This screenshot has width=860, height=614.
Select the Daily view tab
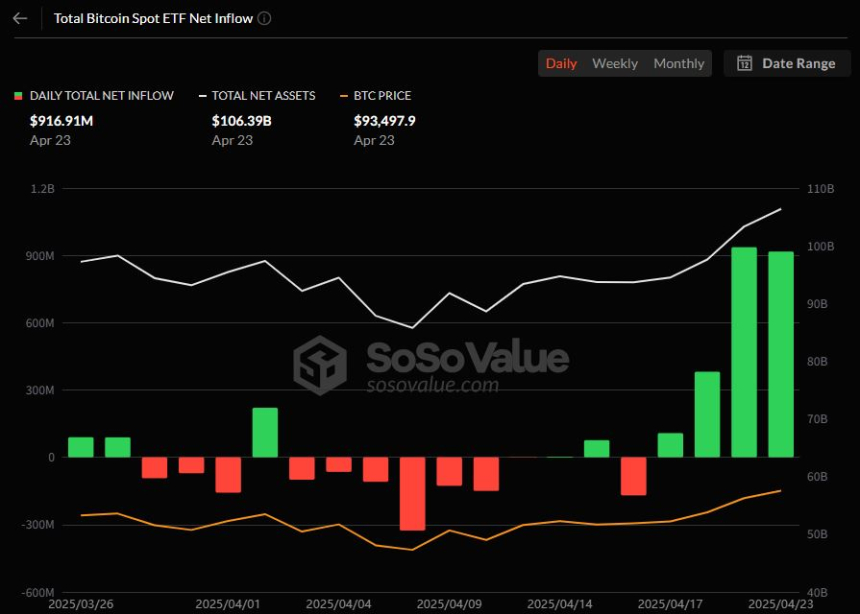tap(561, 63)
